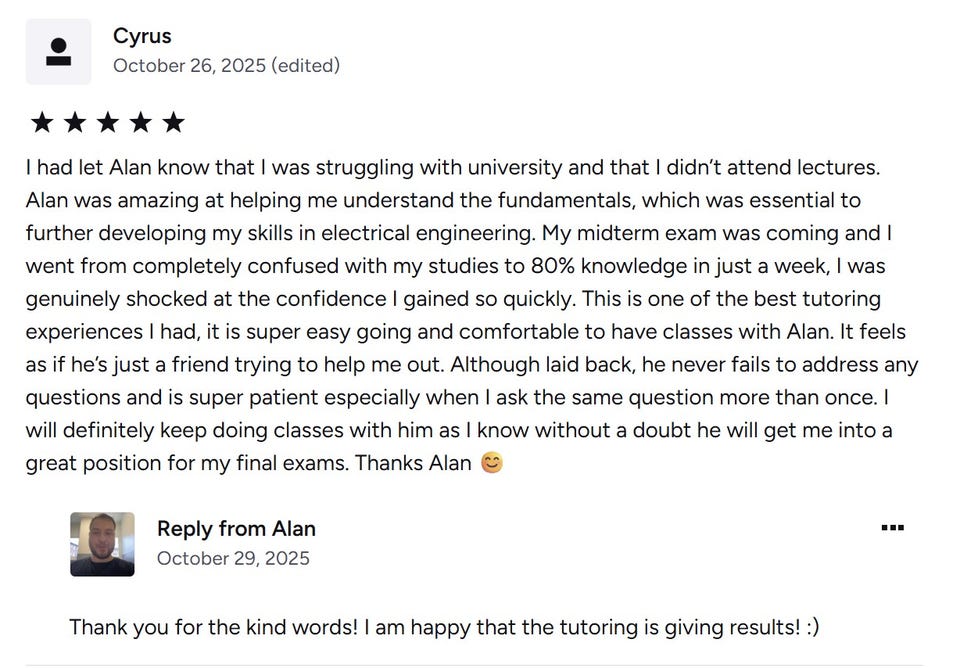Click the October 26, 2025 review date
Viewport: 960px width, 668px height.
tap(189, 66)
